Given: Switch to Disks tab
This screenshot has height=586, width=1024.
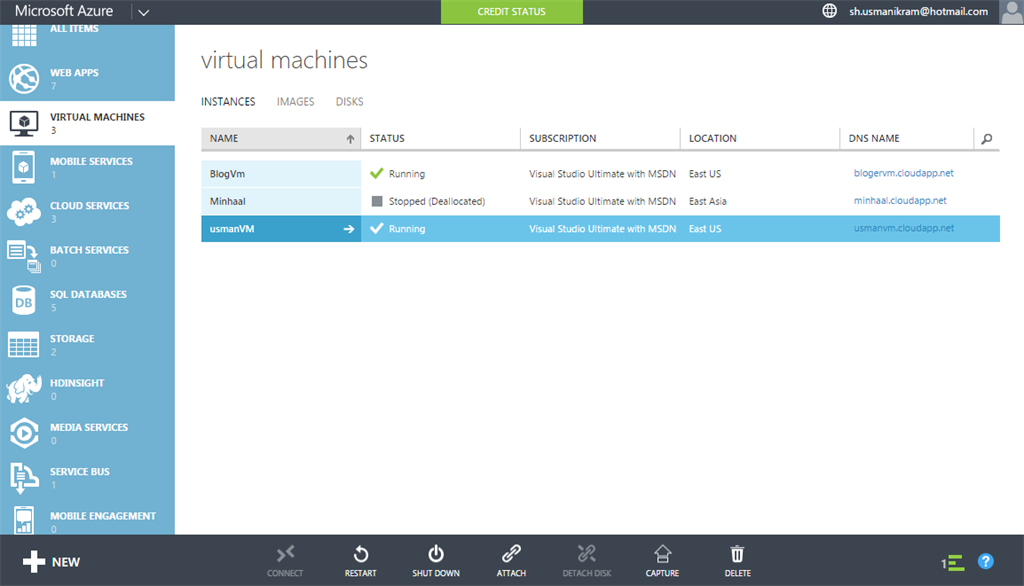Looking at the screenshot, I should [349, 102].
